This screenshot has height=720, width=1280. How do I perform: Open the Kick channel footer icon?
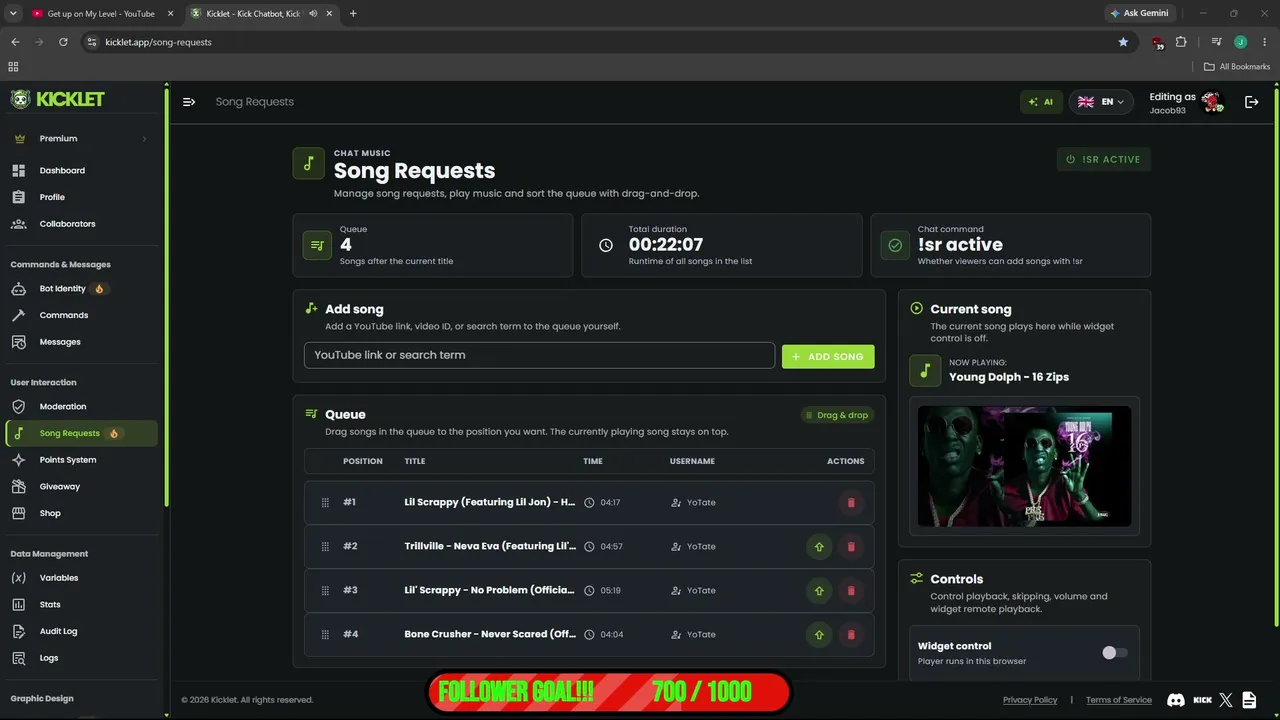(1203, 700)
